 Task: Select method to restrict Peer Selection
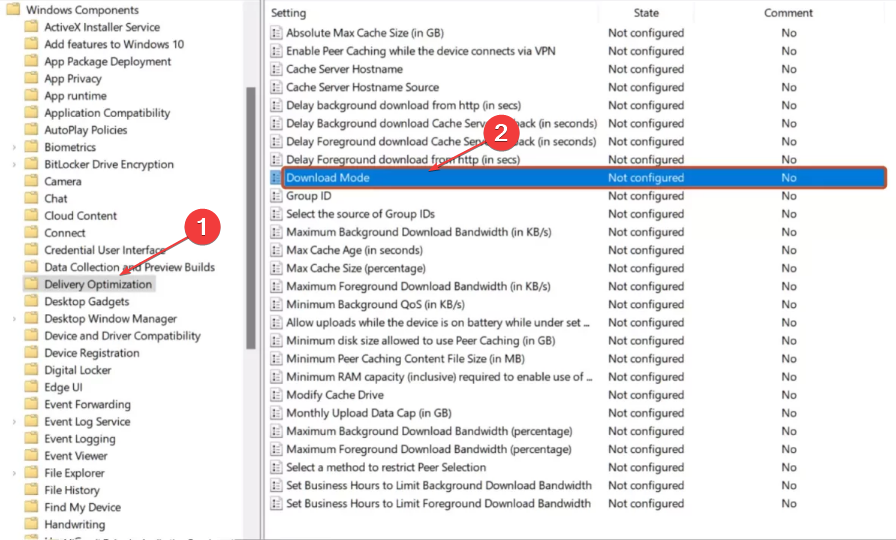(386, 467)
